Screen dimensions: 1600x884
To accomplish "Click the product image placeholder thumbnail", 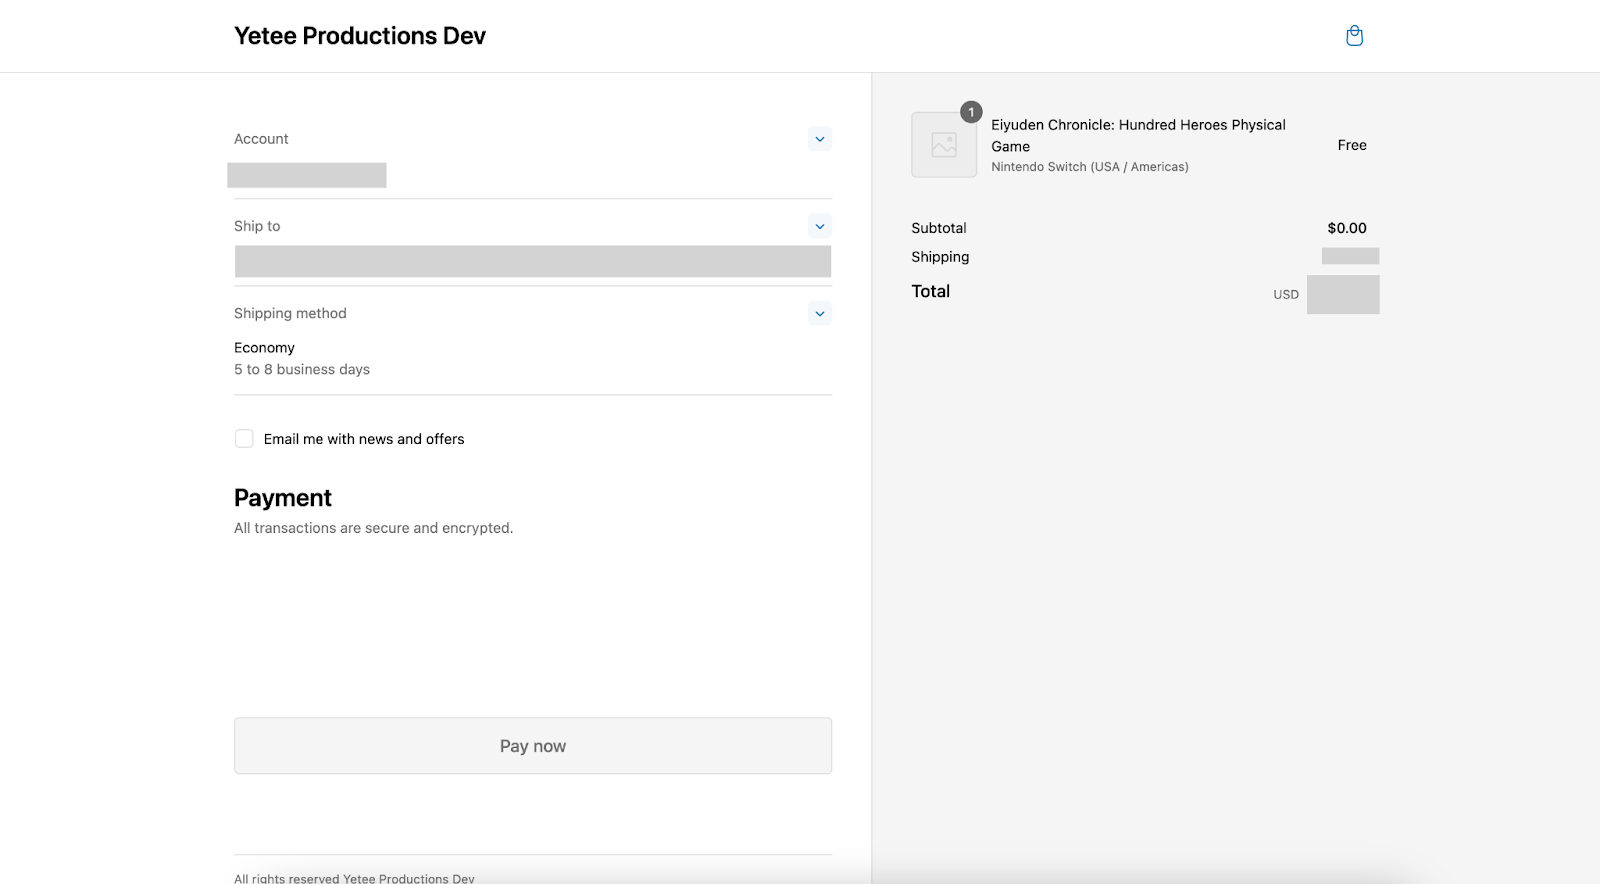I will point(944,145).
